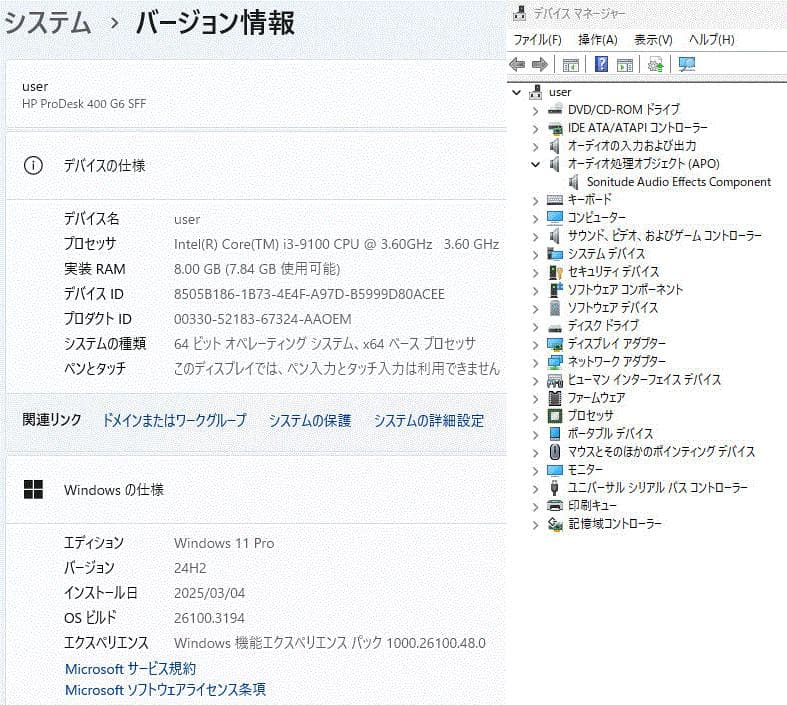Screen dimensions: 787x705
Task: Click the オーディオの入力および出力 speaker icon
Action: pos(555,146)
